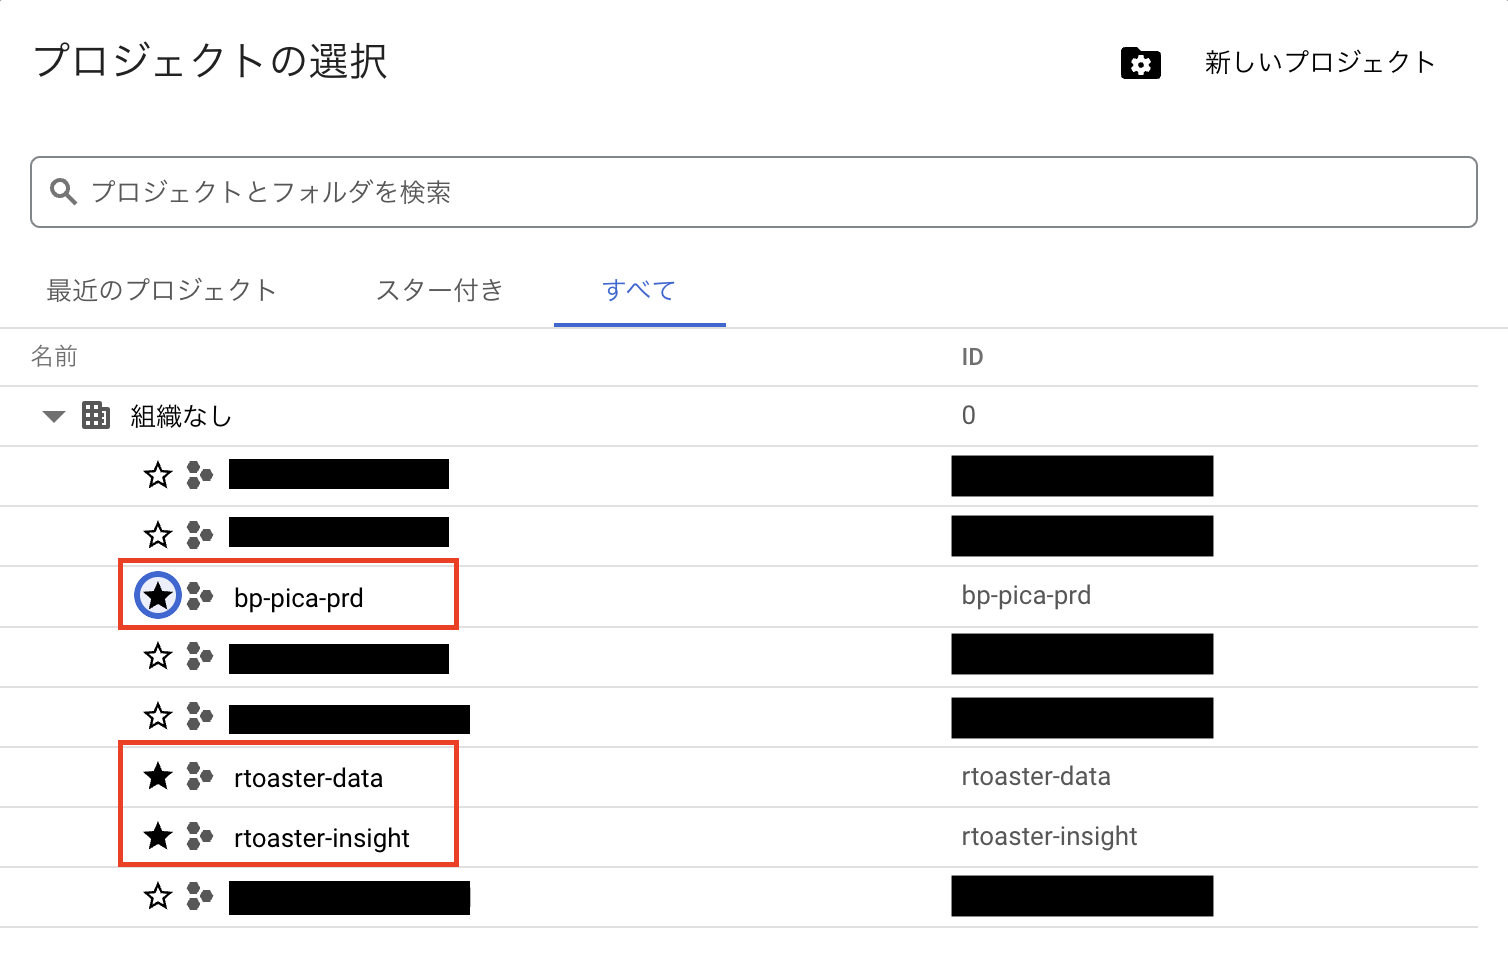This screenshot has width=1508, height=956.
Task: Focus the プロジェクトとフォルダを検索 search field
Action: (x=753, y=192)
